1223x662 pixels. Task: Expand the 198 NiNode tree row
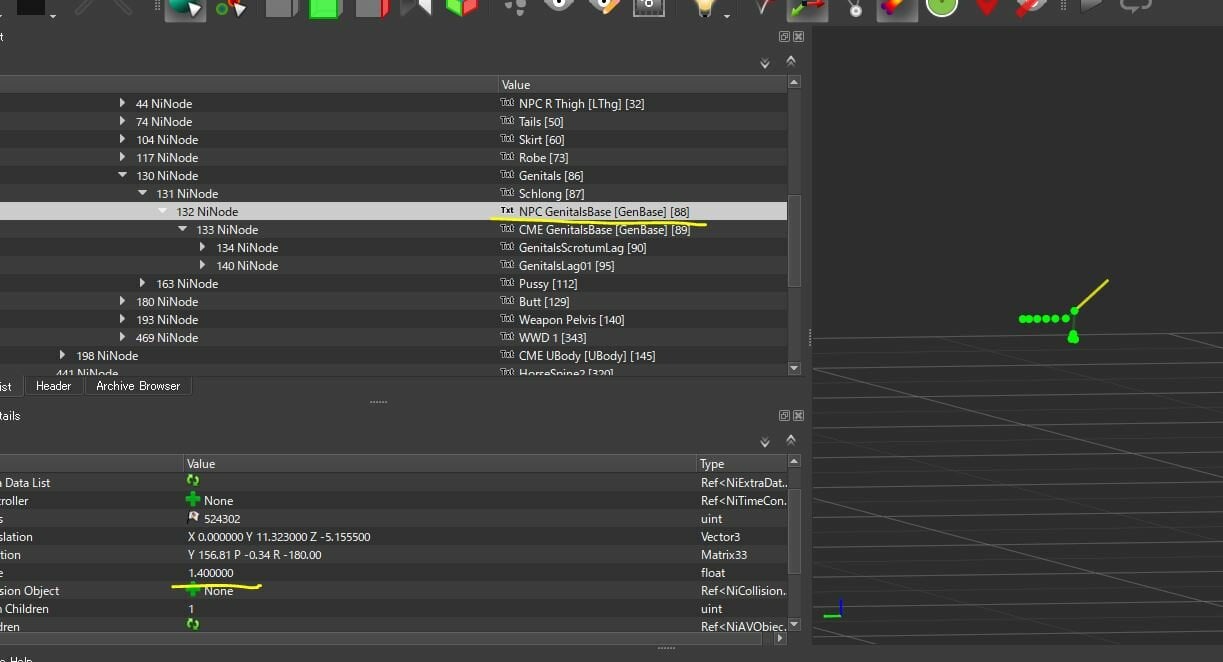click(63, 355)
